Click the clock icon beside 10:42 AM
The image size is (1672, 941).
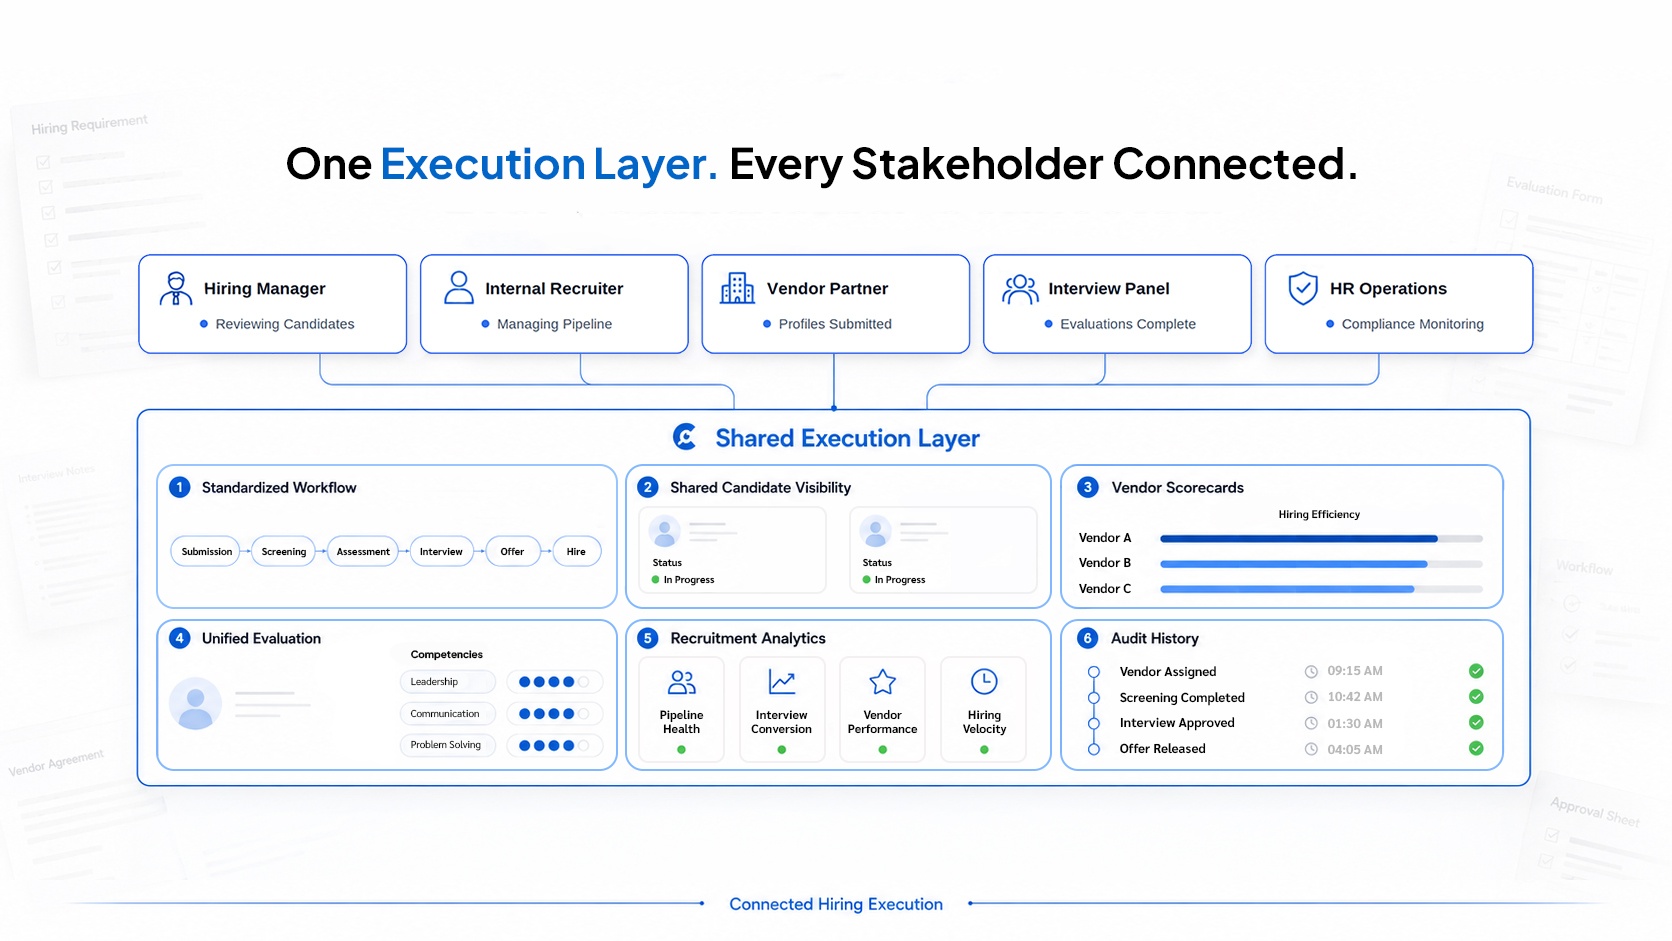tap(1311, 697)
